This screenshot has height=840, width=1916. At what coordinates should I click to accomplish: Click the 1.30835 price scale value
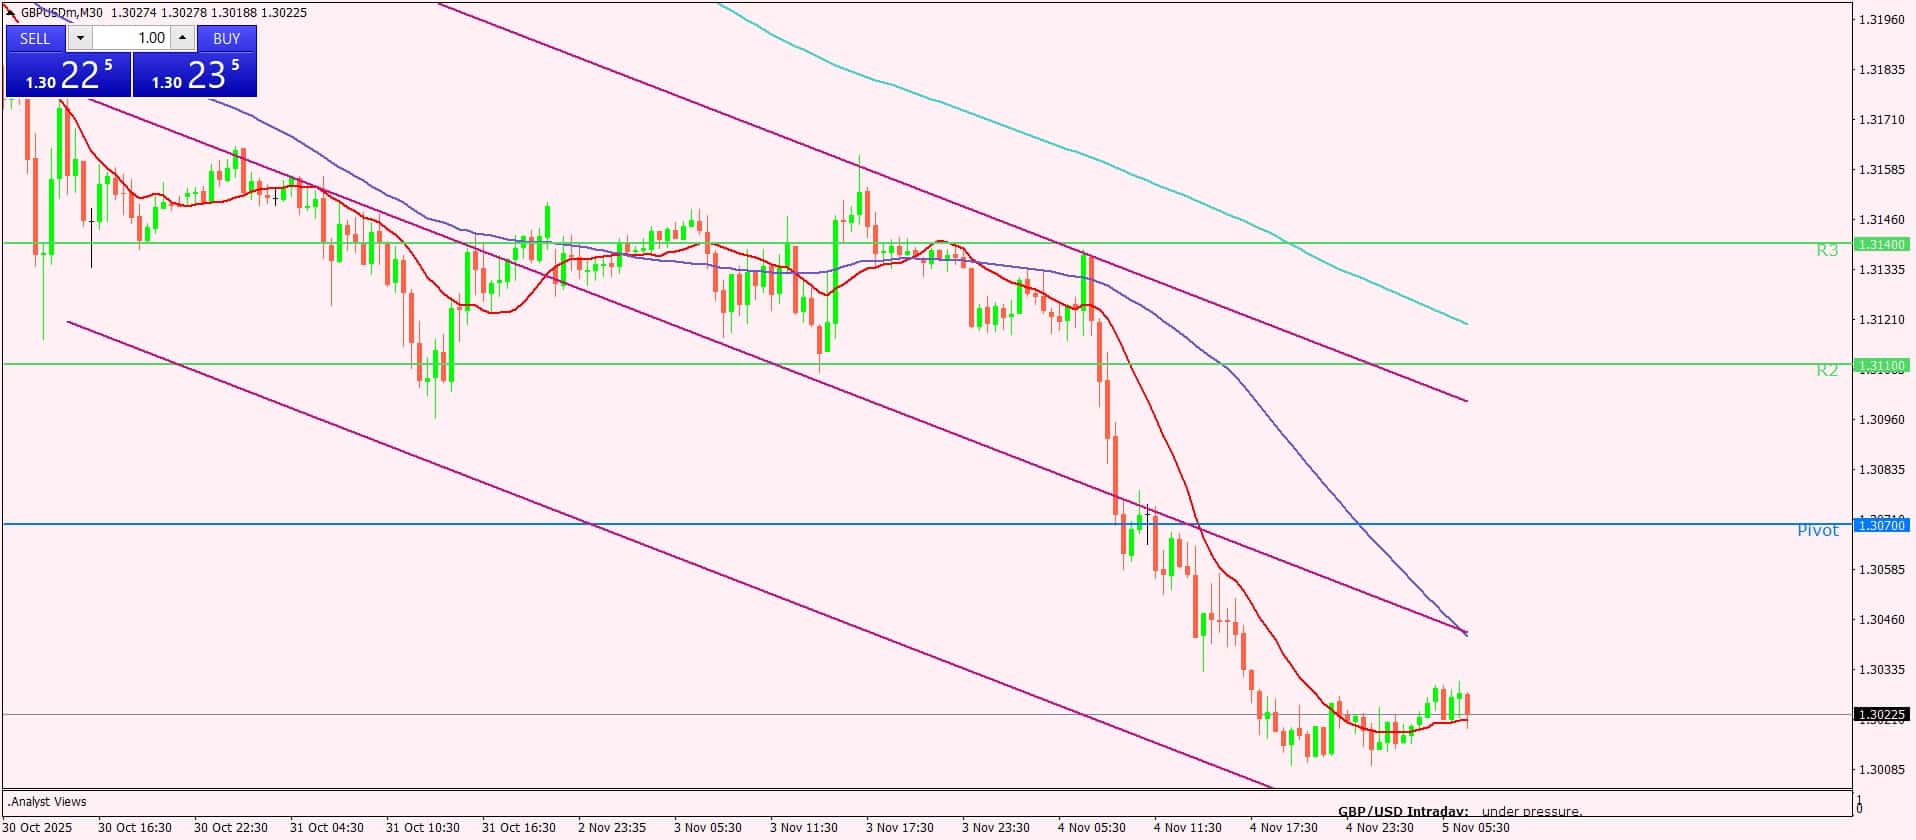(x=1881, y=469)
